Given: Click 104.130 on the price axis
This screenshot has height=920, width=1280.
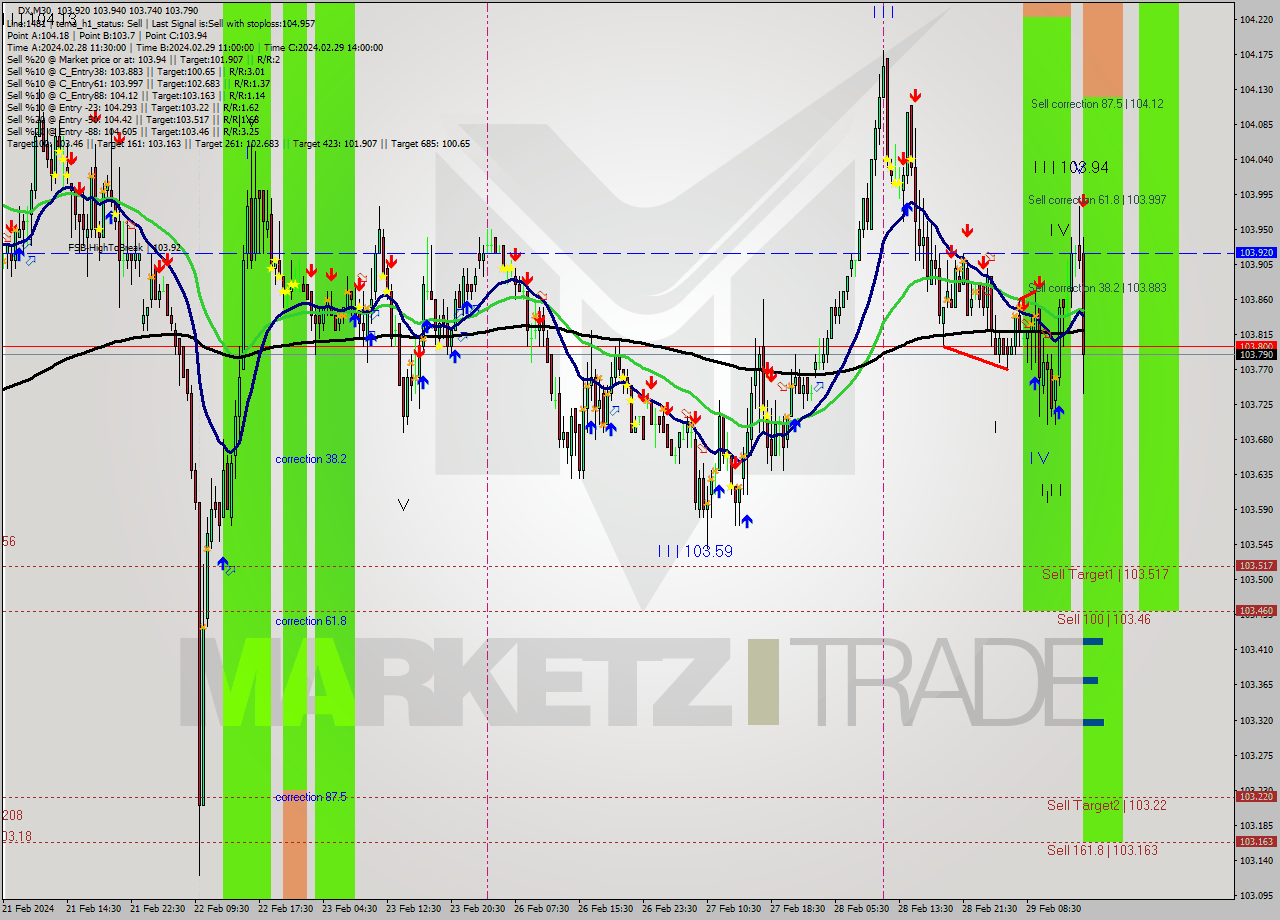Looking at the screenshot, I should click(1256, 89).
